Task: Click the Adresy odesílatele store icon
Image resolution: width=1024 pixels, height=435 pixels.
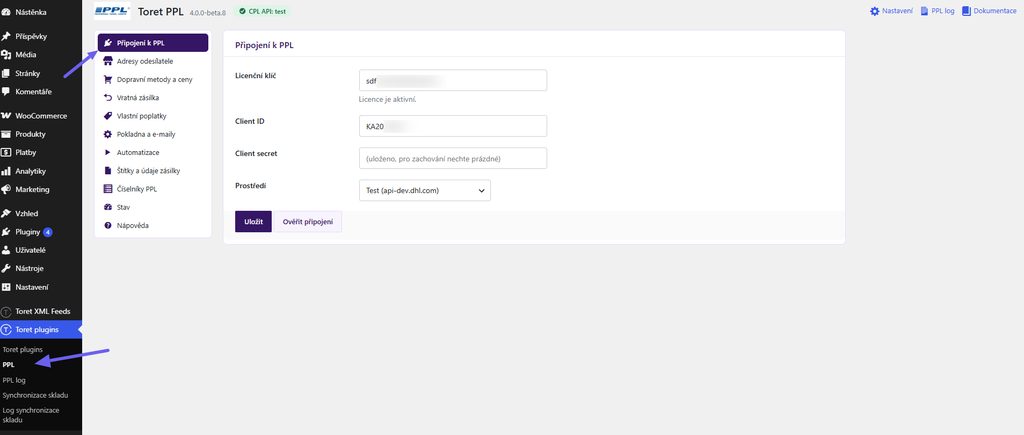Action: 108,61
